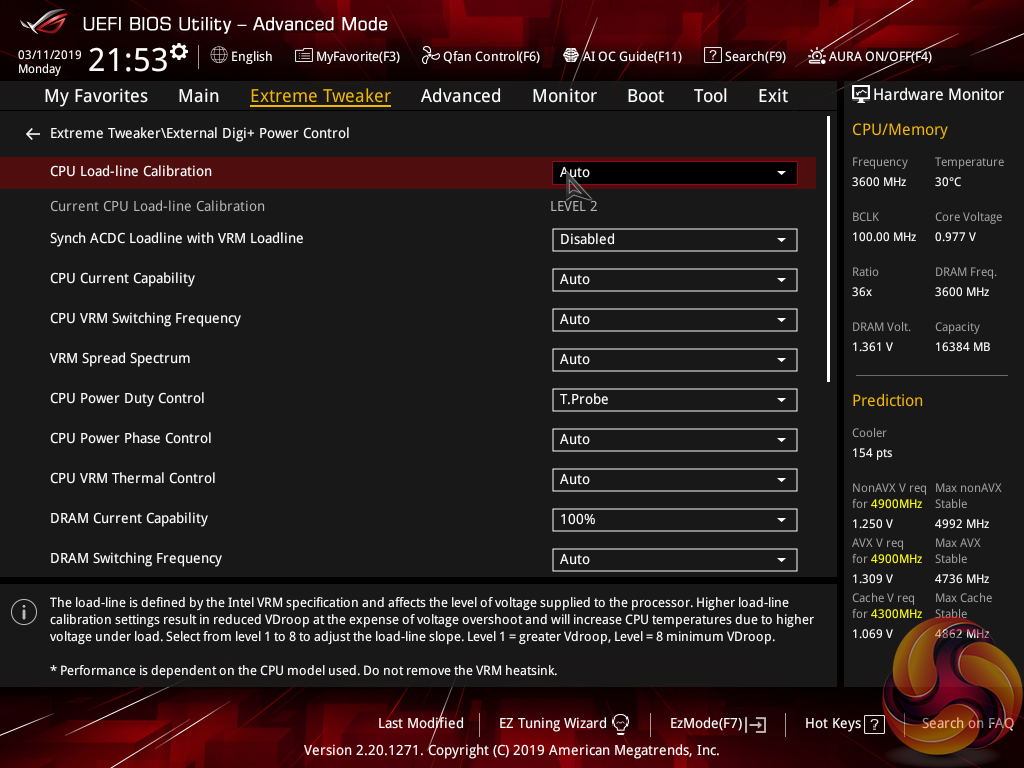Select the VRM Spread Spectrum dropdown
The image size is (1024, 768).
tap(674, 360)
